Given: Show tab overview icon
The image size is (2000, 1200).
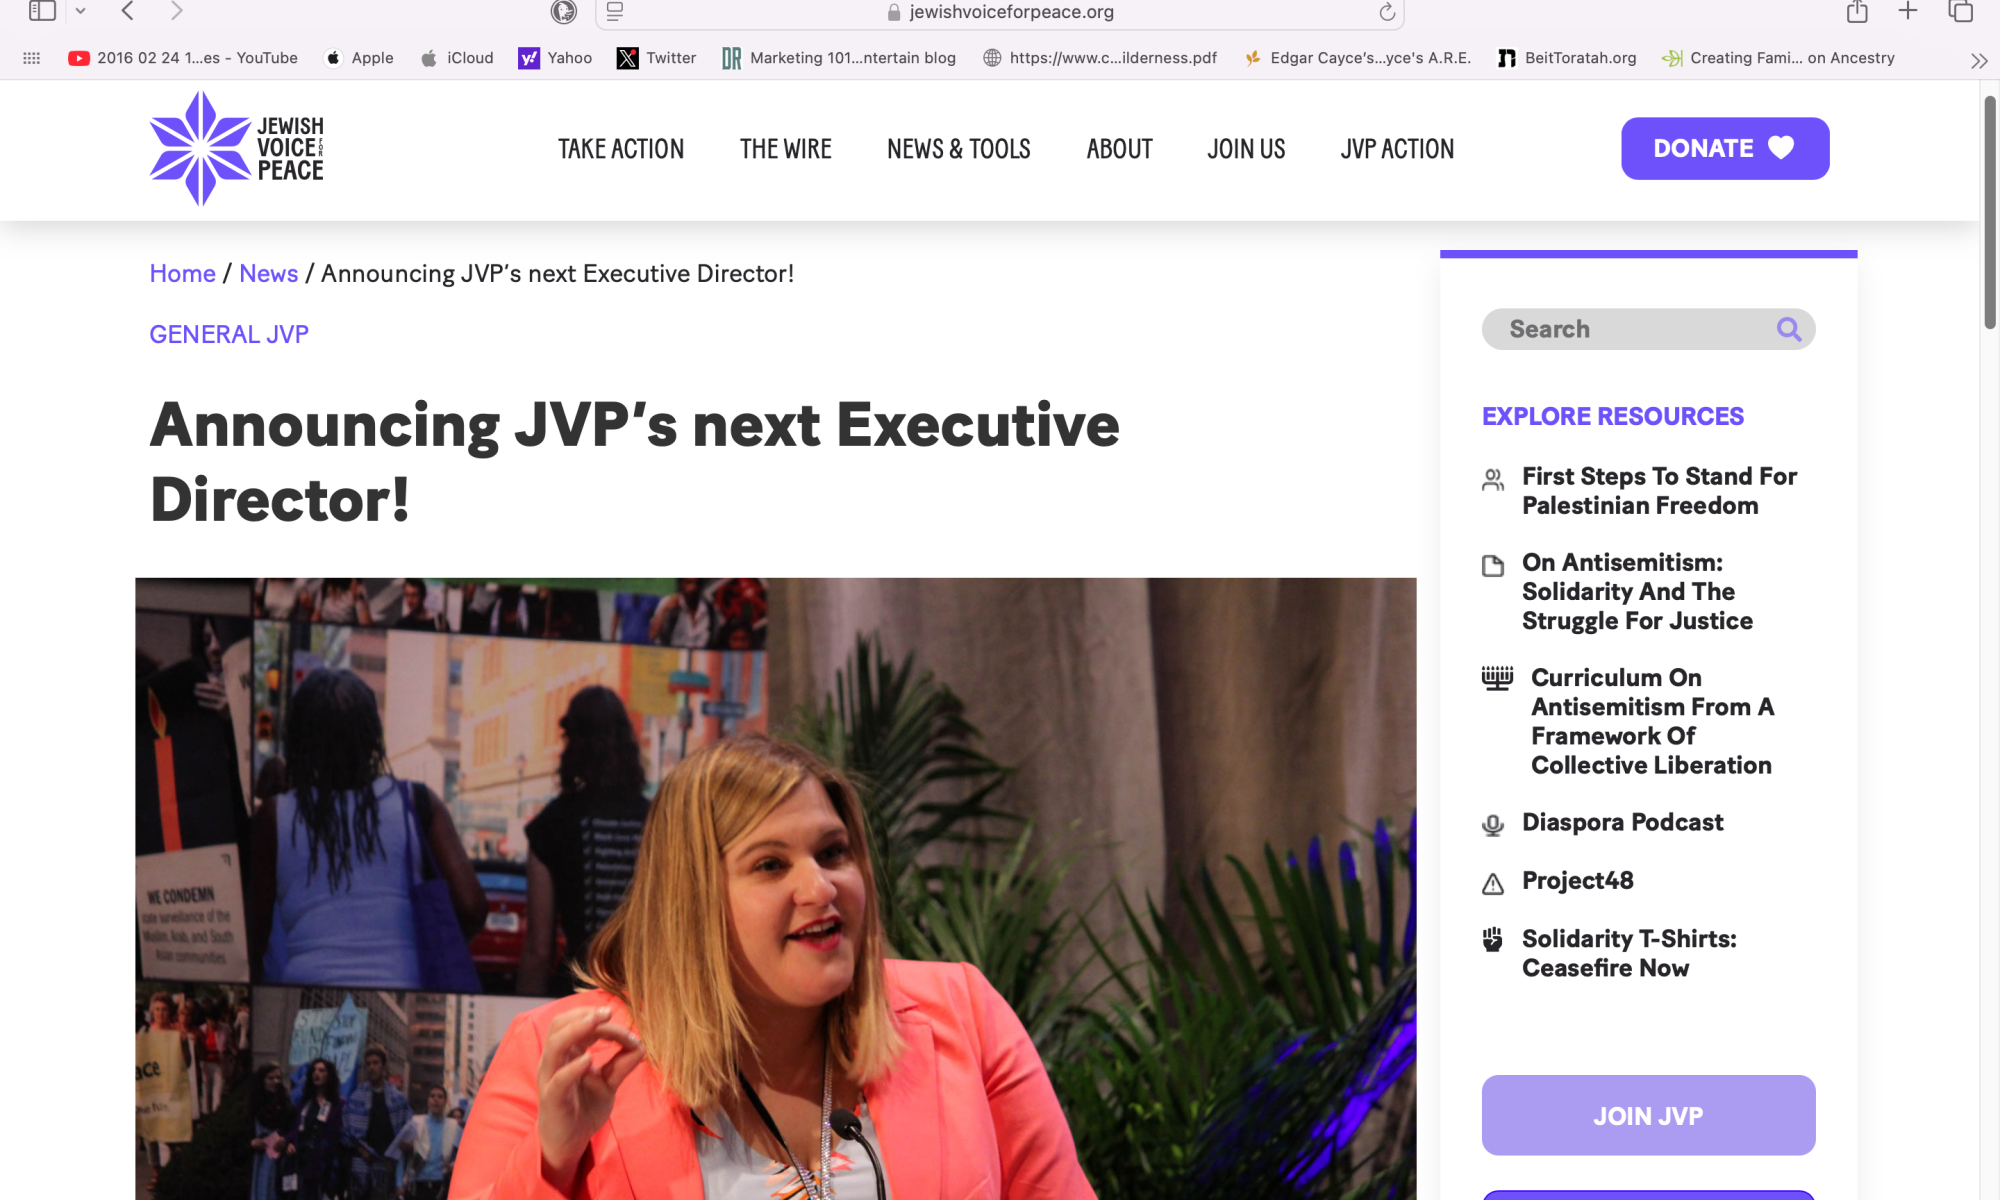Looking at the screenshot, I should click(x=1960, y=11).
